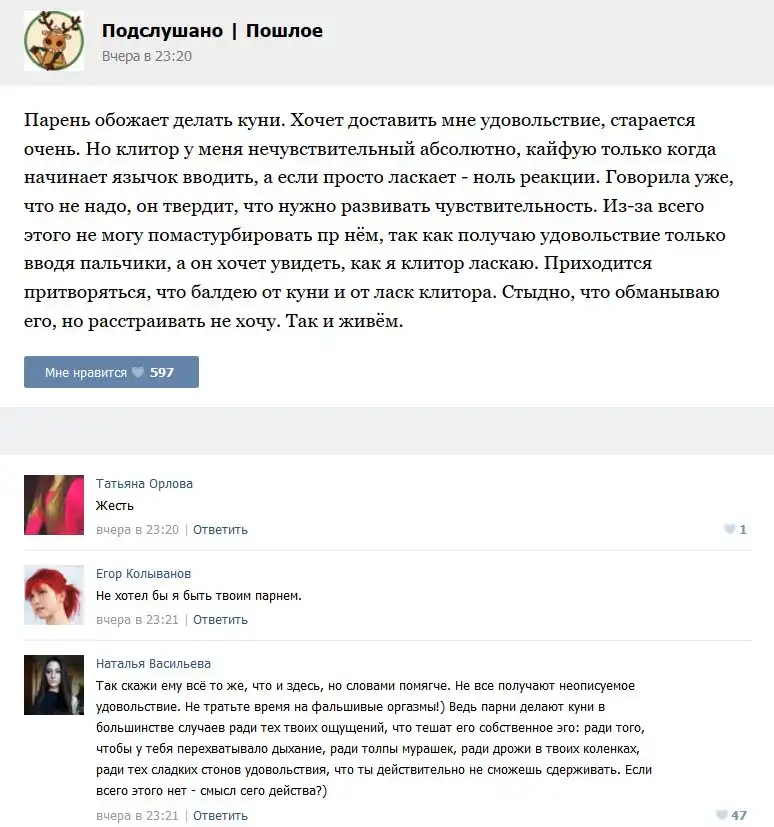Open timestamp вчера в 23:21 under Егор's comment
Screen dimensions: 774x827
tap(137, 620)
